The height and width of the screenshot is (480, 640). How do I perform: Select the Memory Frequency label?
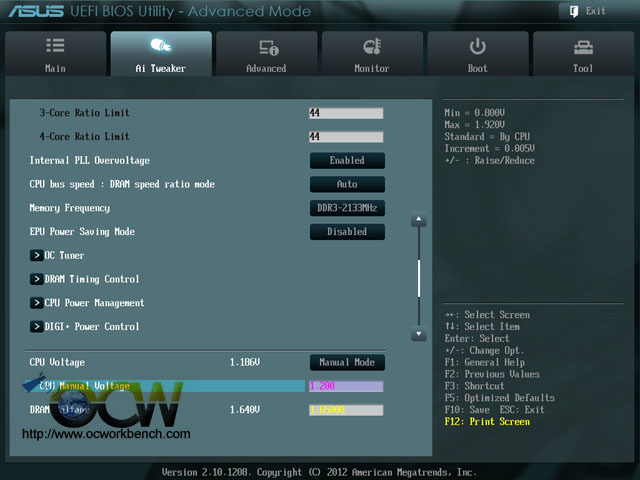(69, 208)
